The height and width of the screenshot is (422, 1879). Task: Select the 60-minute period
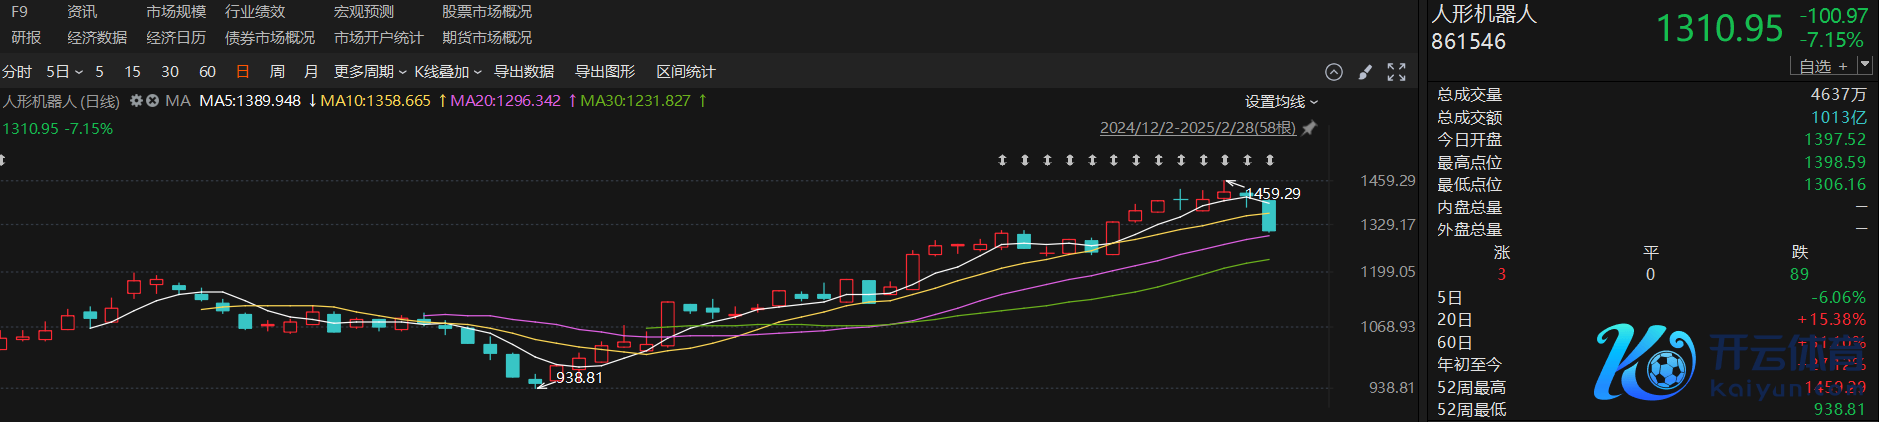[x=207, y=72]
